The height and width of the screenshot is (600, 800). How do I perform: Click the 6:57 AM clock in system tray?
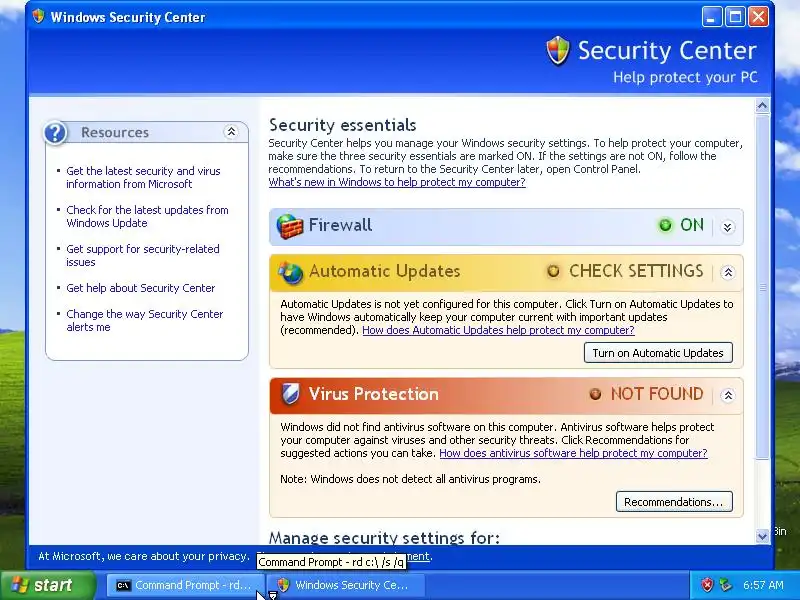pos(763,585)
